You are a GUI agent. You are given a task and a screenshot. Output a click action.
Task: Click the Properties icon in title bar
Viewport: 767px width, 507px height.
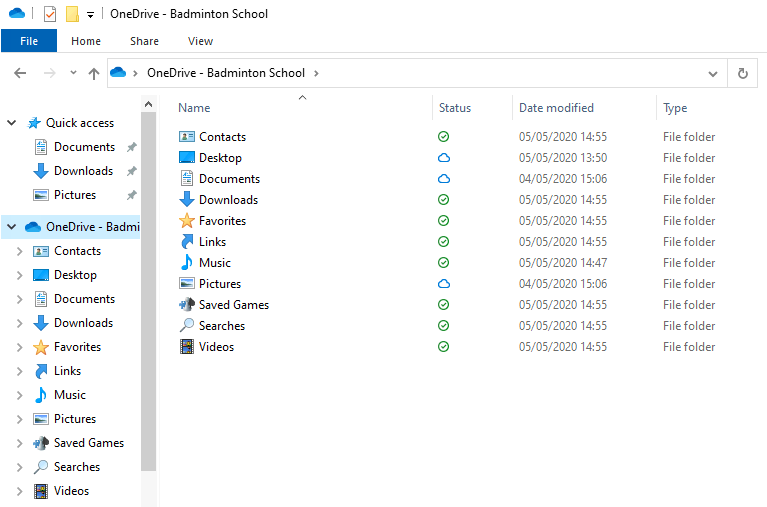51,14
